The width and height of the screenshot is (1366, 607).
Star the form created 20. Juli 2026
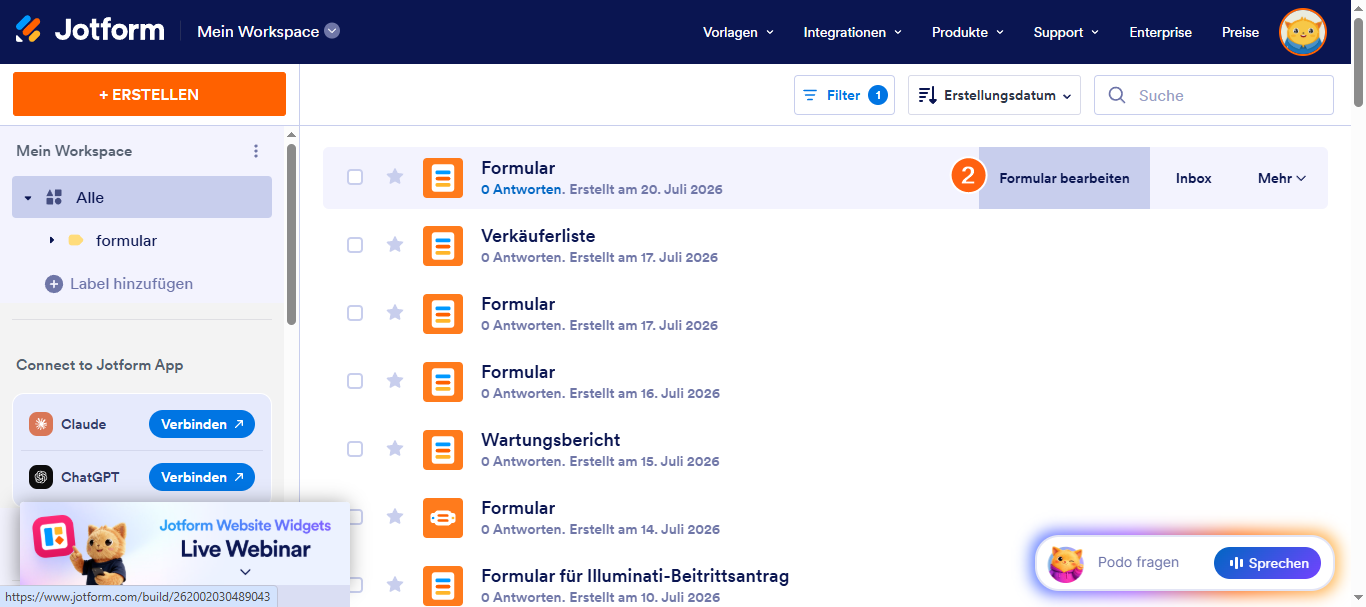pyautogui.click(x=395, y=177)
